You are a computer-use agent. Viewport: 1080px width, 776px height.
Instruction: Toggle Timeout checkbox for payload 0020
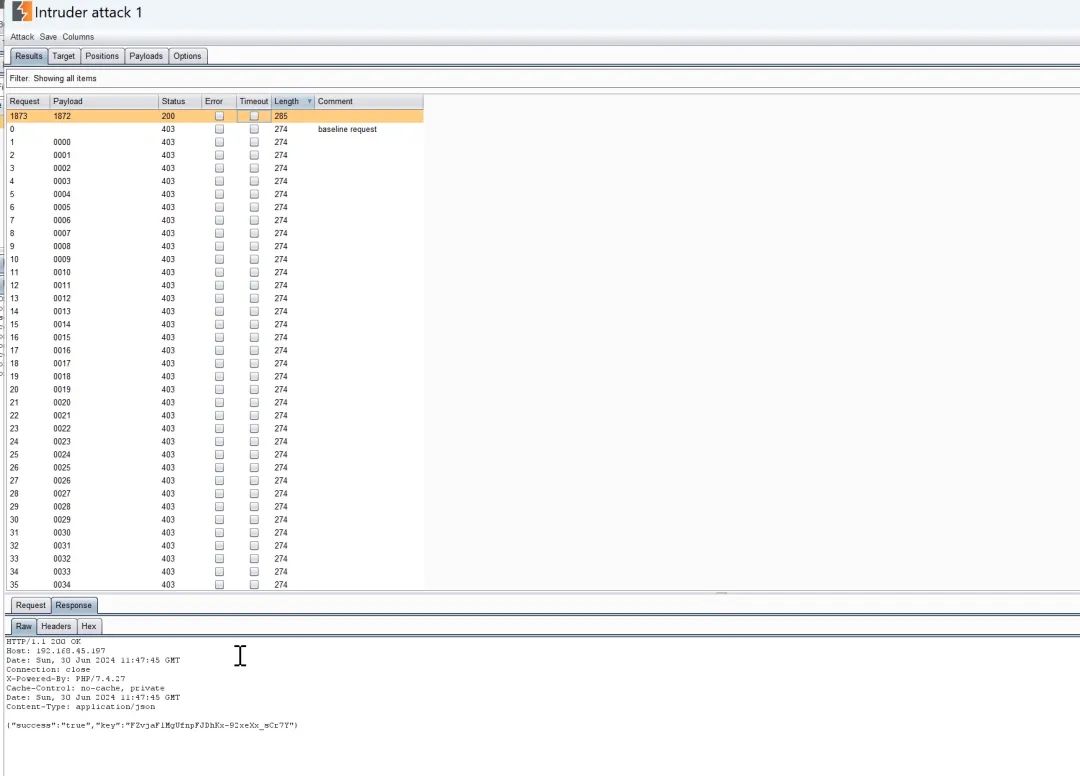pos(254,403)
